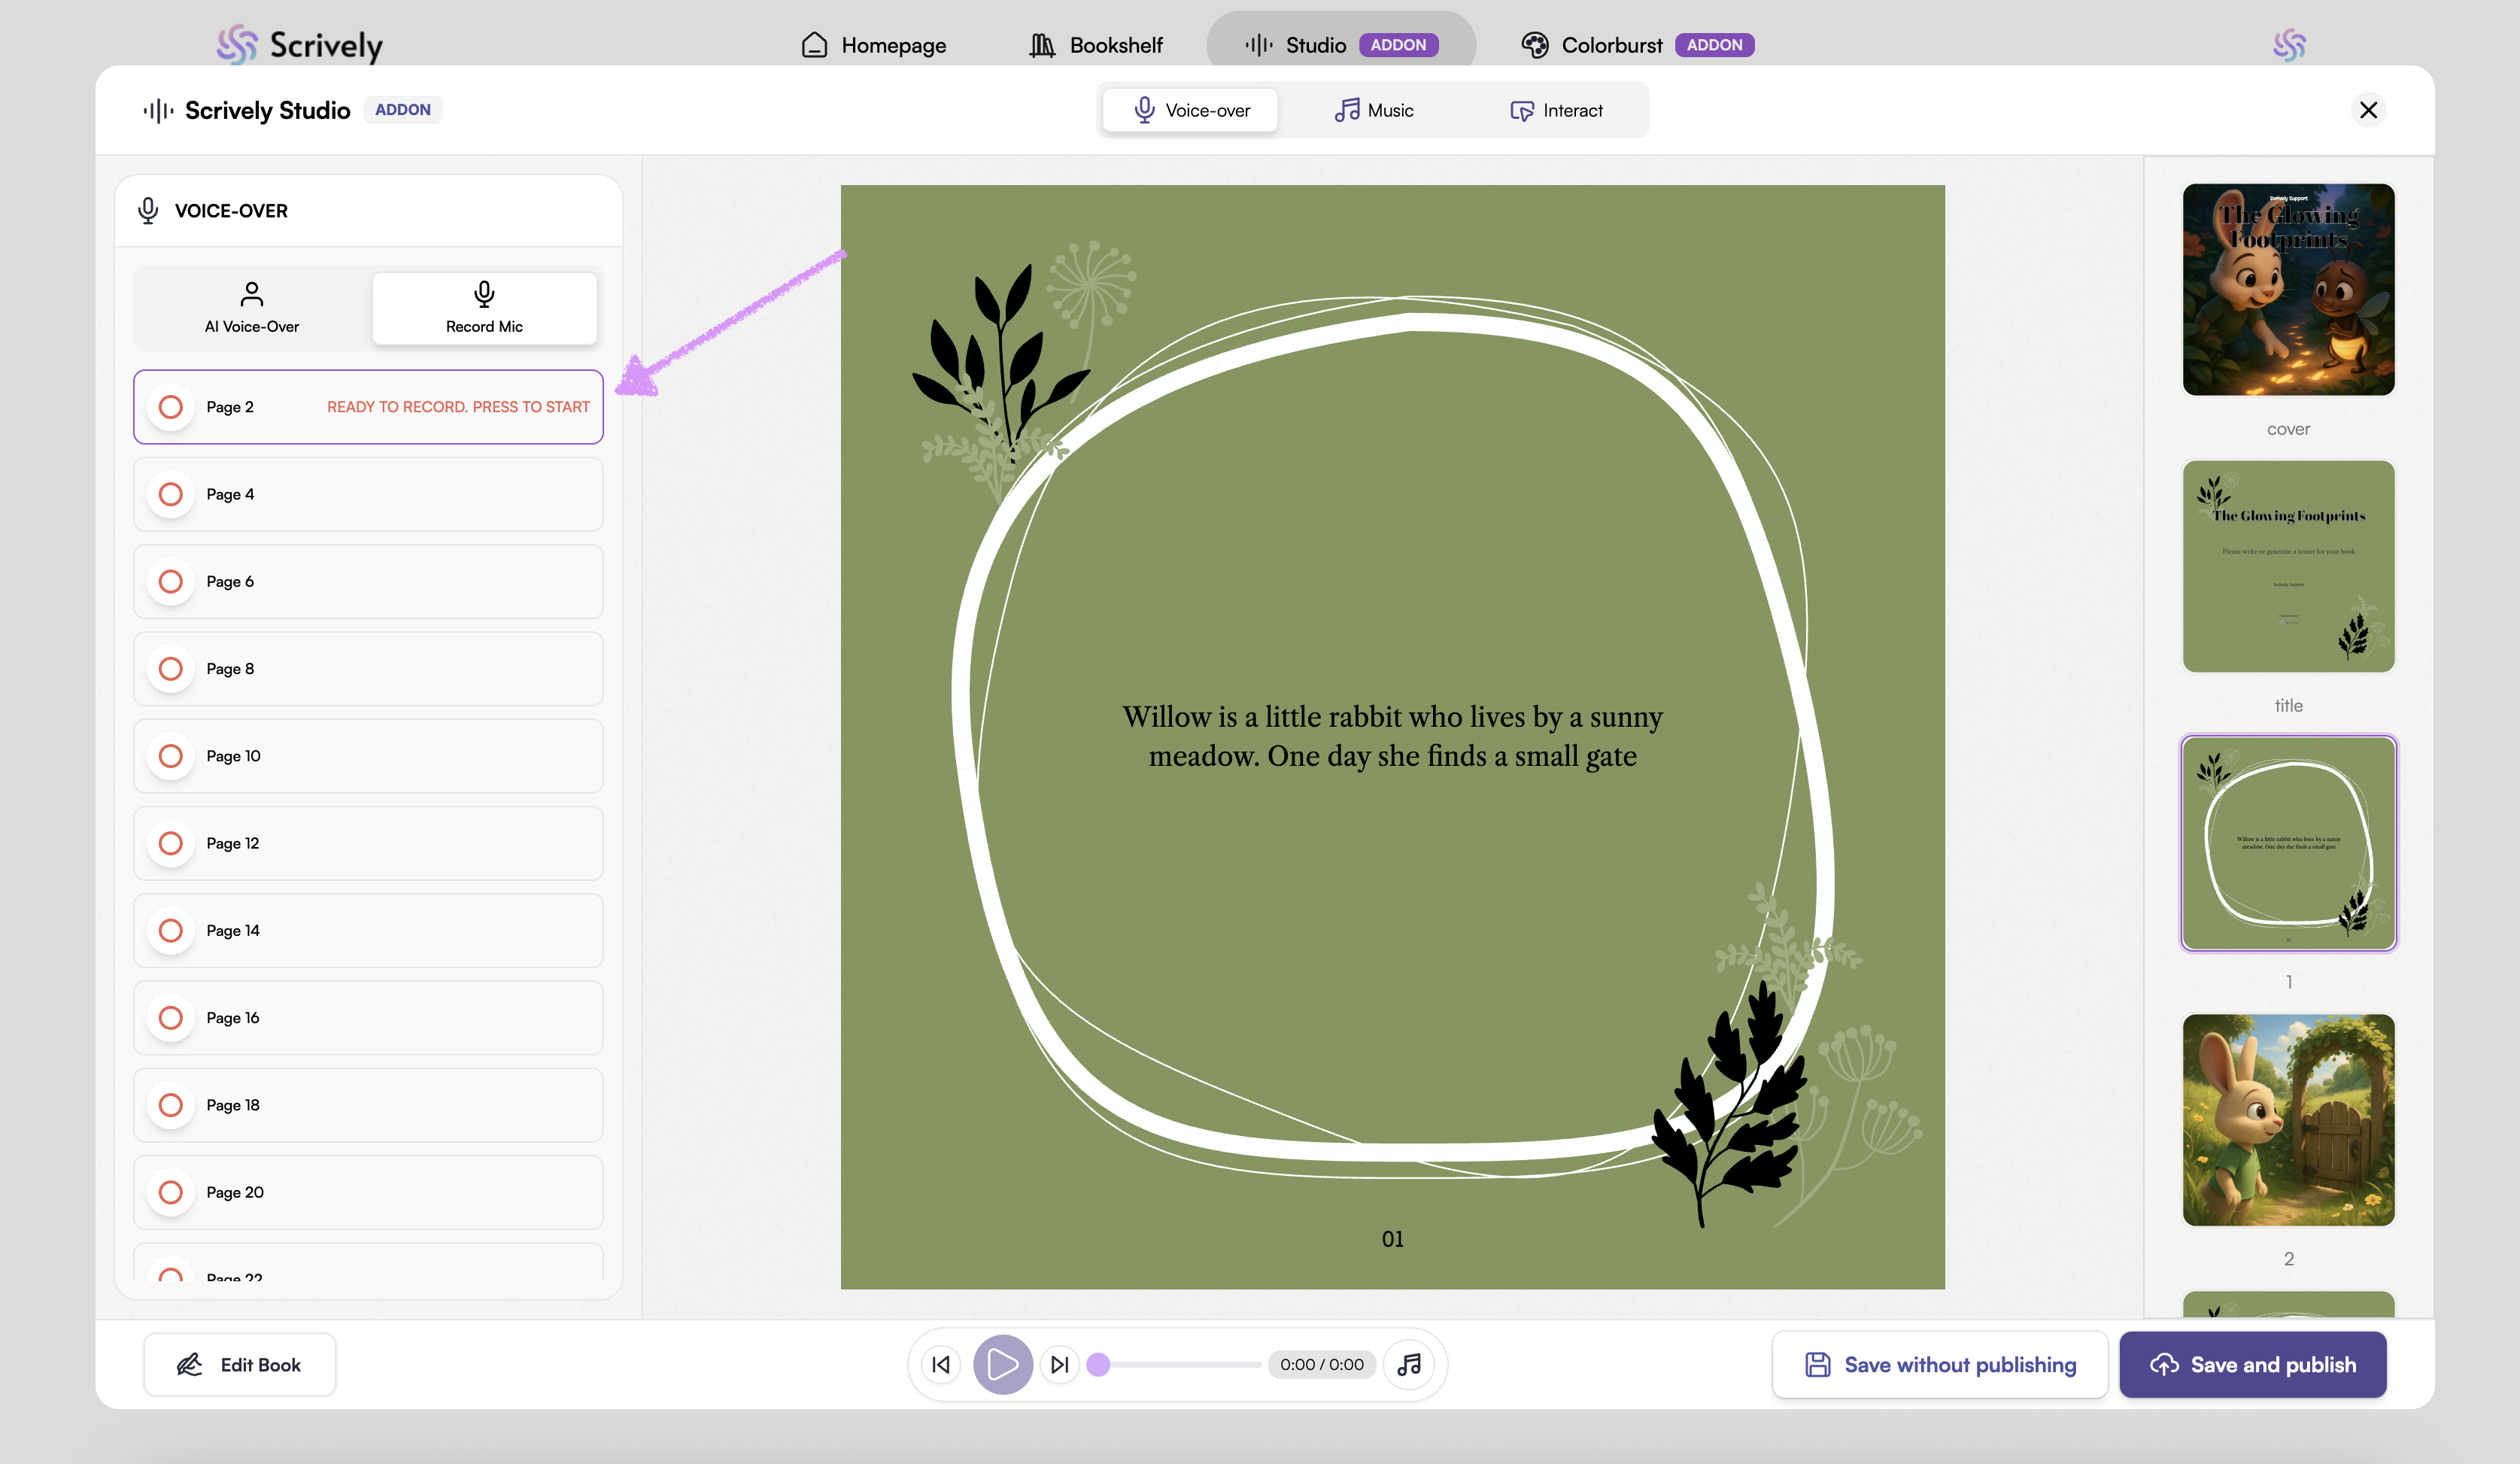Switch to AI Voice-Over mode
Image resolution: width=2520 pixels, height=1464 pixels.
252,308
